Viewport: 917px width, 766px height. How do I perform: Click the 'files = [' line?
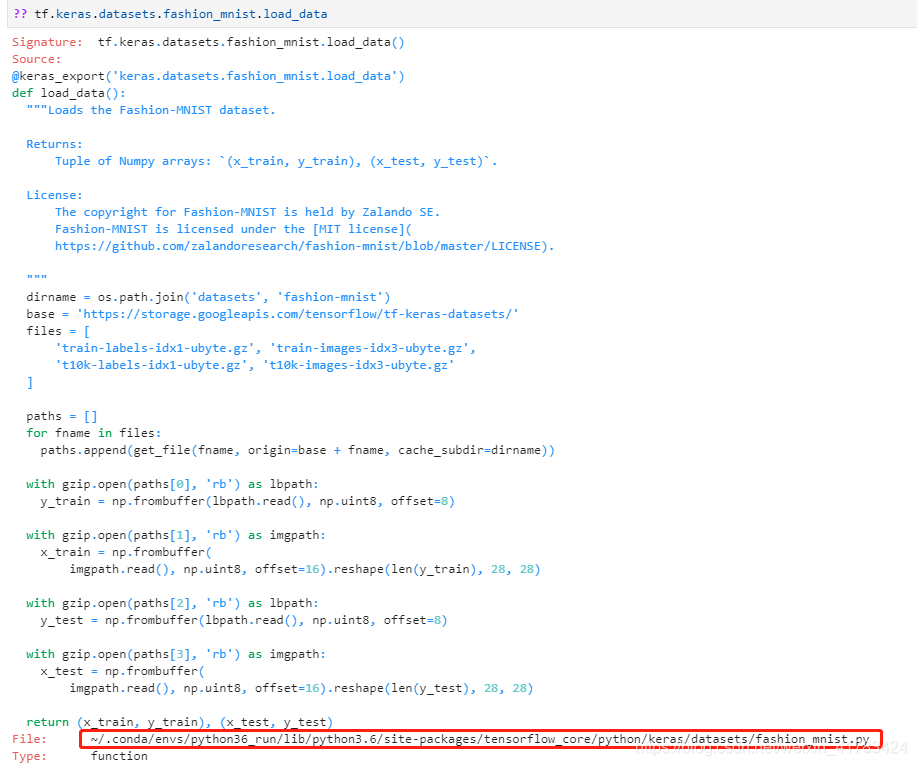(x=58, y=331)
